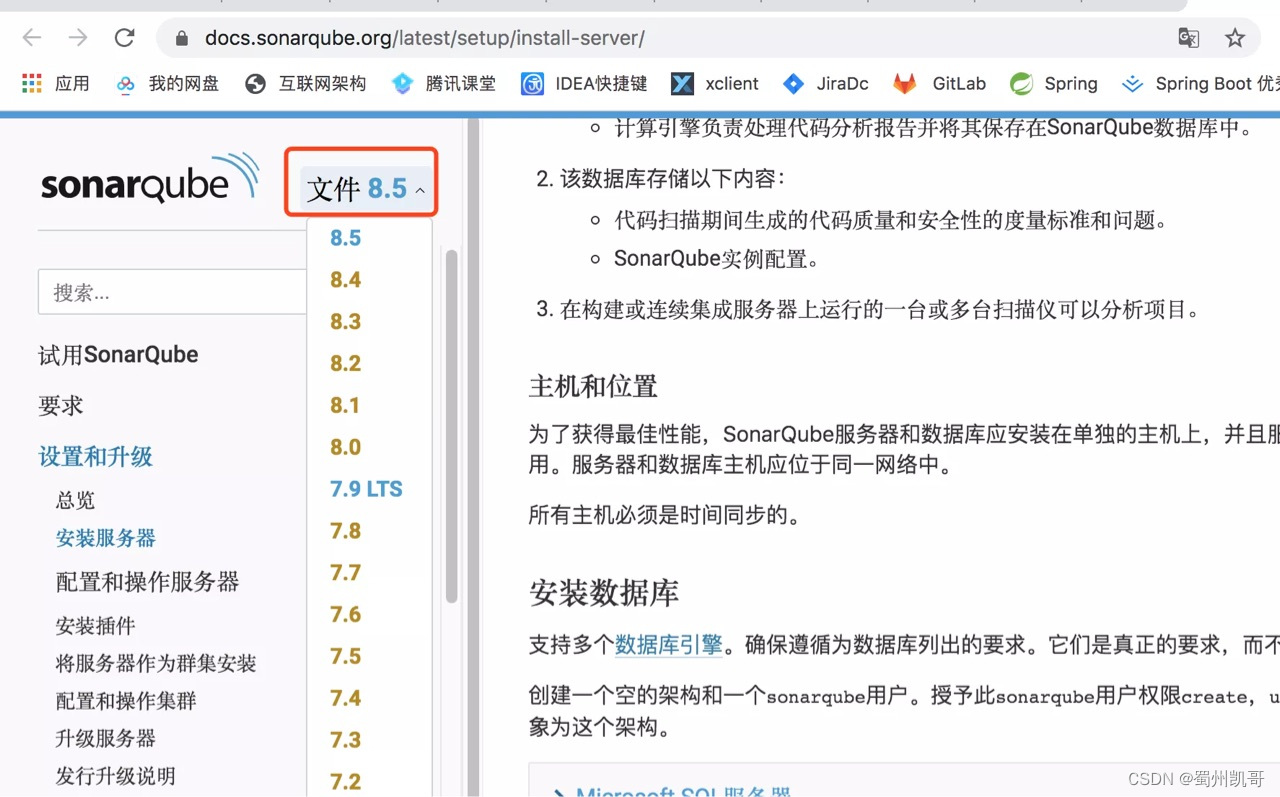The height and width of the screenshot is (797, 1280).
Task: Select version 7.6 in the list
Action: (345, 615)
